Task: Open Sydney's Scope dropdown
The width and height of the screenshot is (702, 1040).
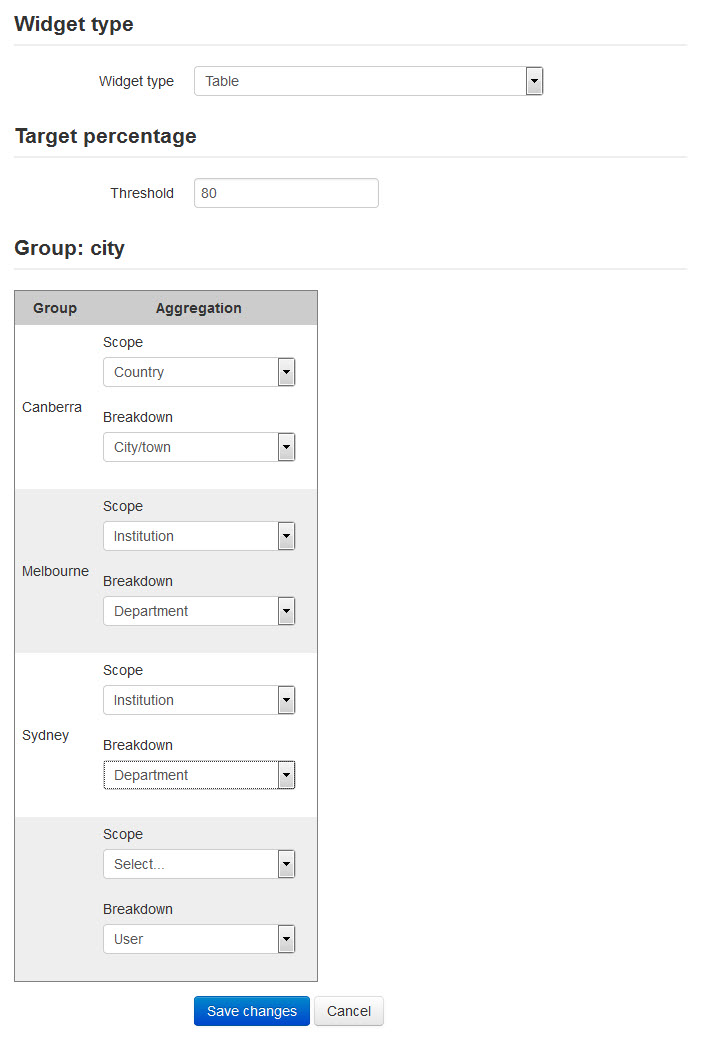Action: pos(199,700)
